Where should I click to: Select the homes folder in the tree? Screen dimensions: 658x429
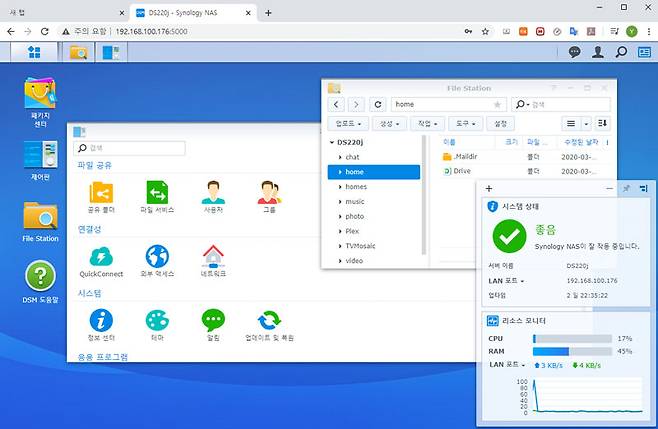(356, 187)
